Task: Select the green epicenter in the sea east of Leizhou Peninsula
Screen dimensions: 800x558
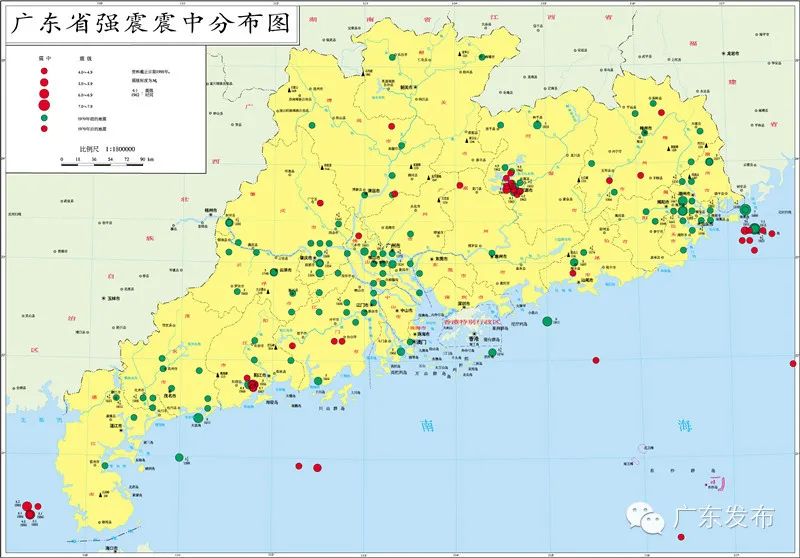Action: pyautogui.click(x=179, y=458)
